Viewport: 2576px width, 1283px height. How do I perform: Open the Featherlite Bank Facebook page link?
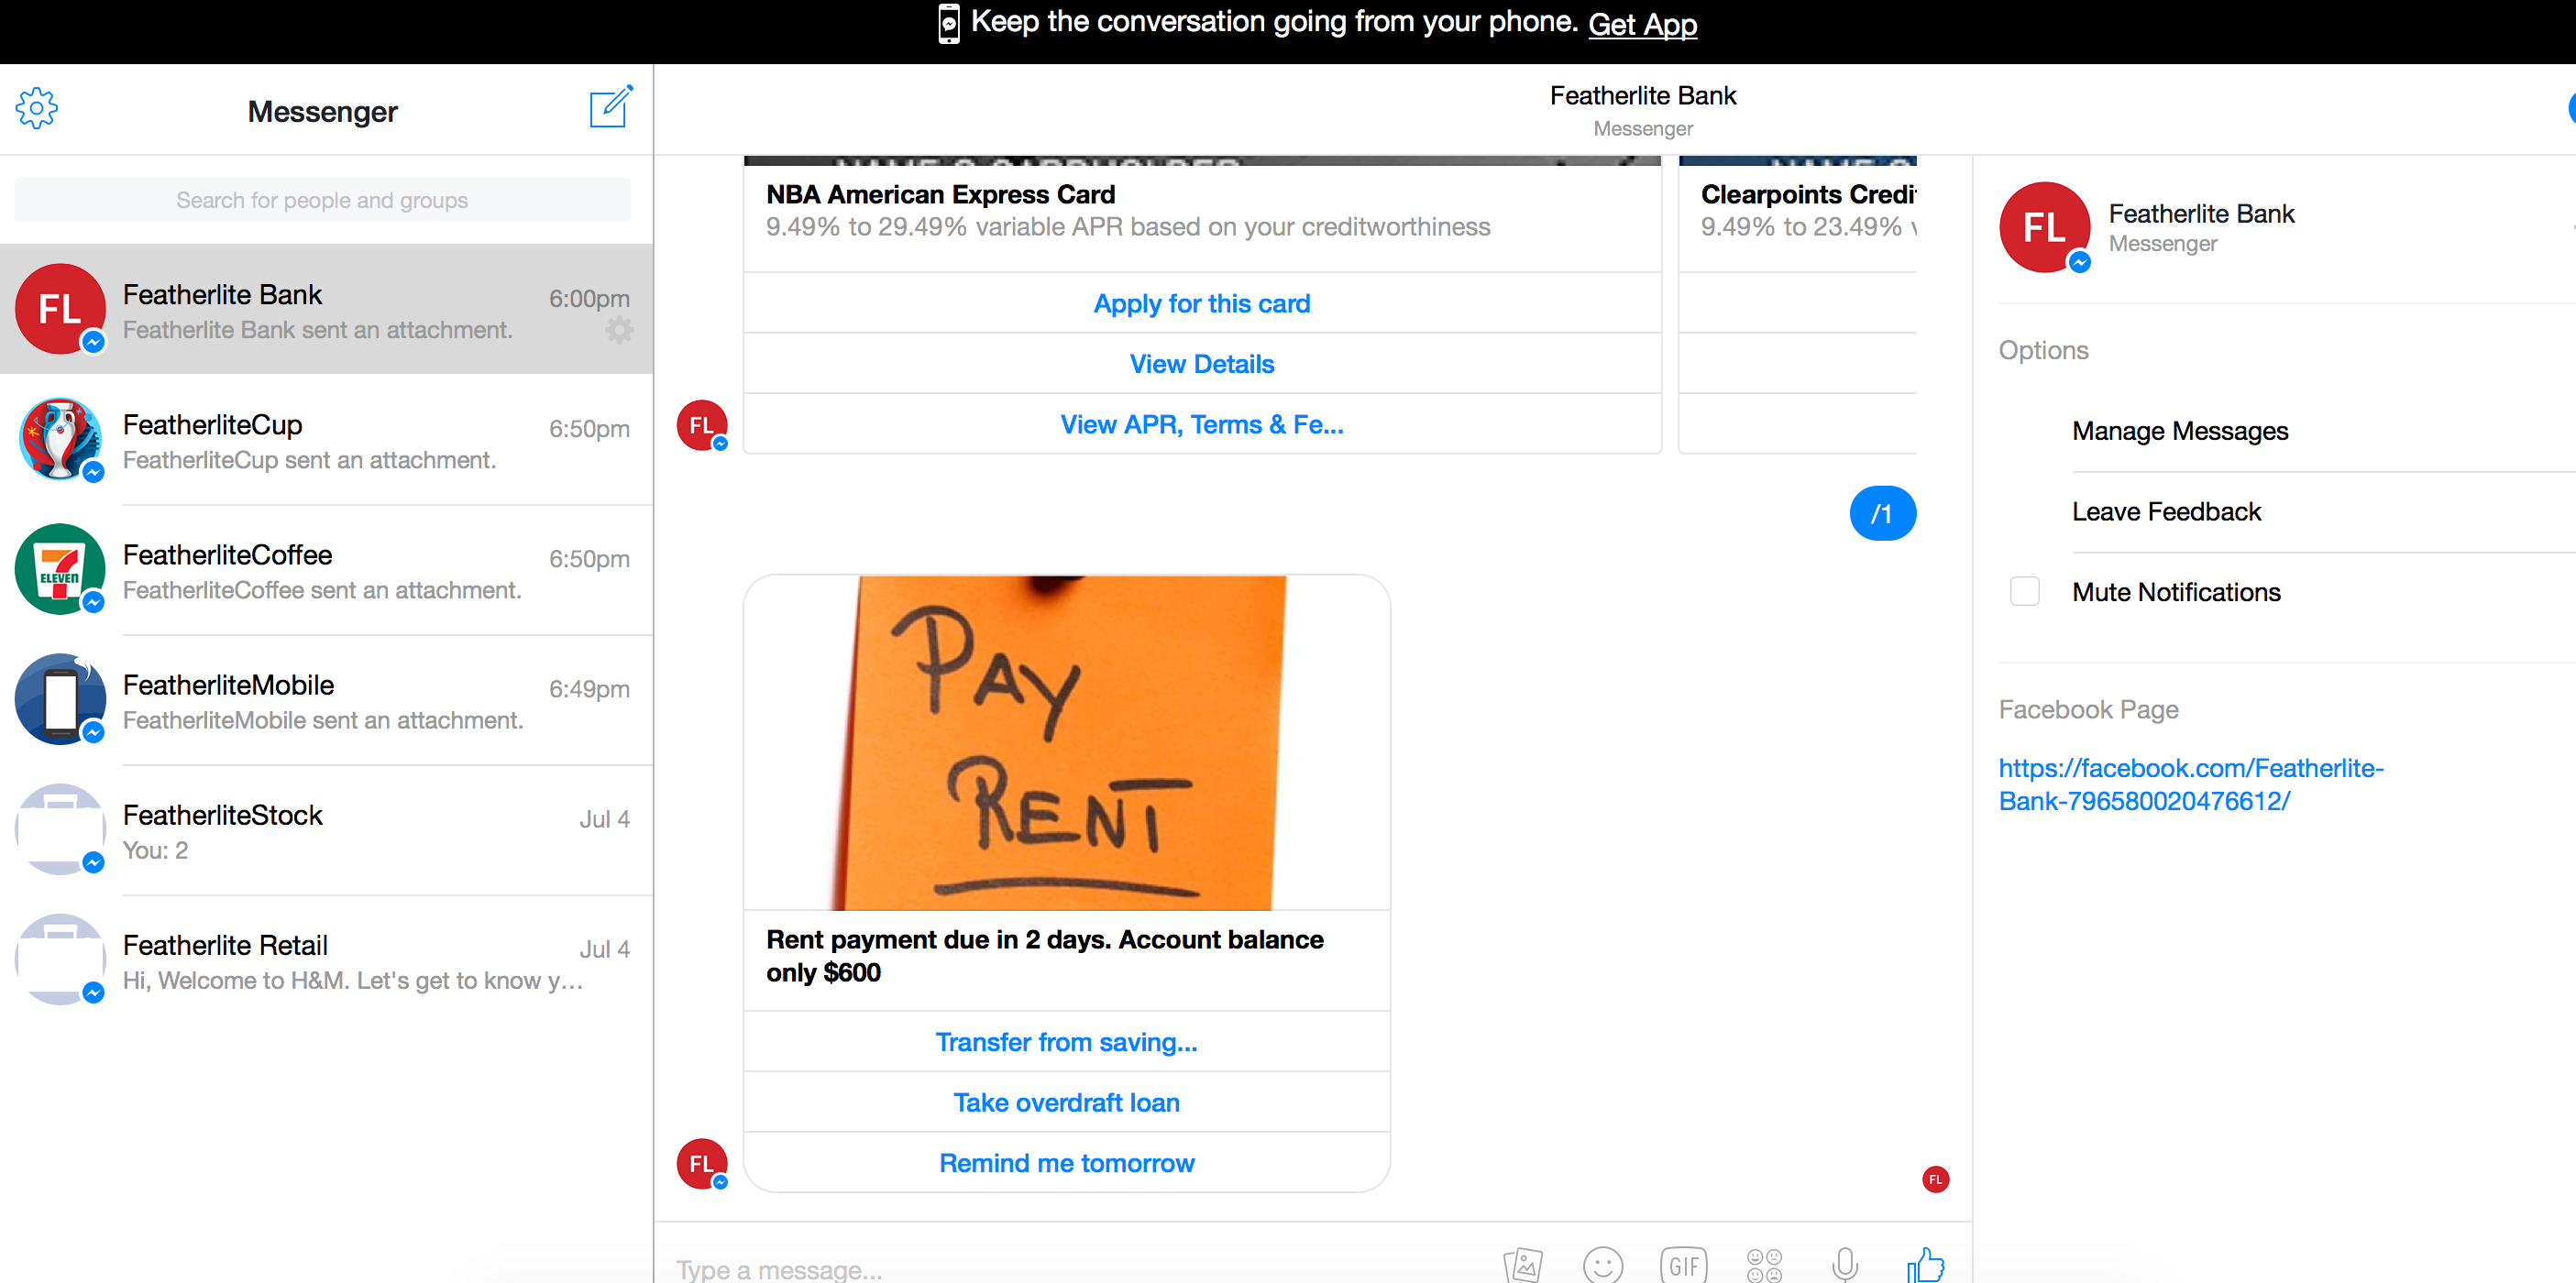click(2190, 784)
